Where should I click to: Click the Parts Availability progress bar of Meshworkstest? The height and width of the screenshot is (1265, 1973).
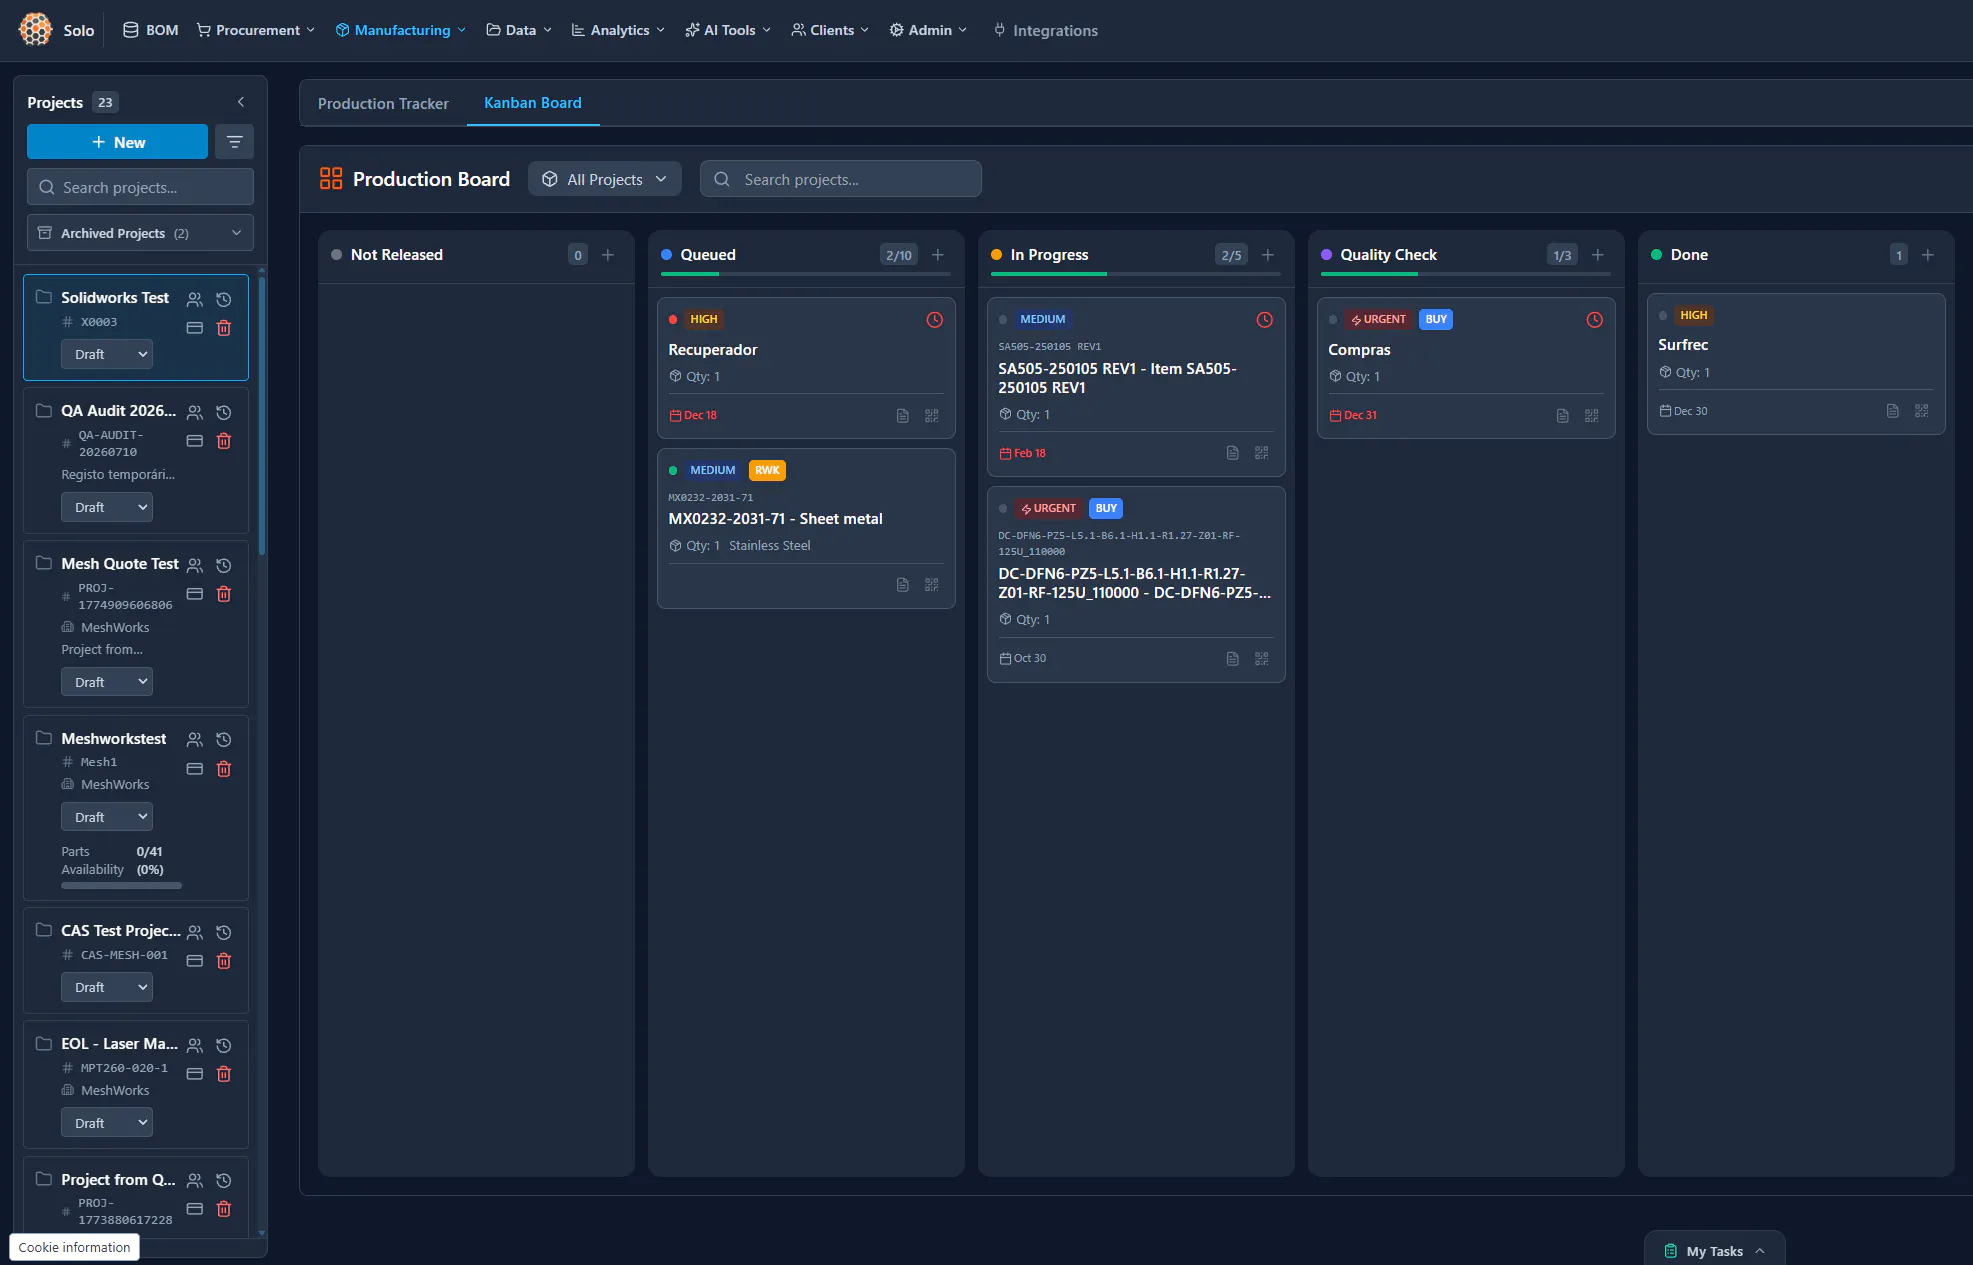coord(121,885)
